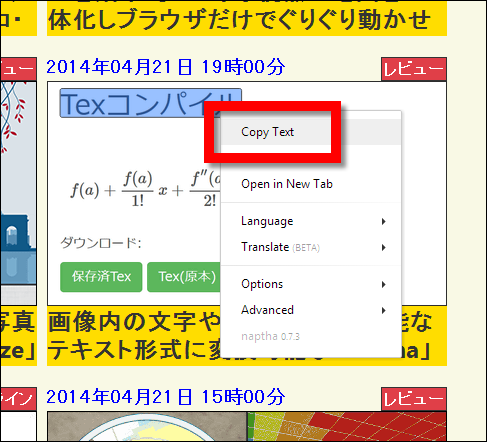Viewport: 487px width, 442px height.
Task: Click the Advanced submenu arrow
Action: click(384, 310)
